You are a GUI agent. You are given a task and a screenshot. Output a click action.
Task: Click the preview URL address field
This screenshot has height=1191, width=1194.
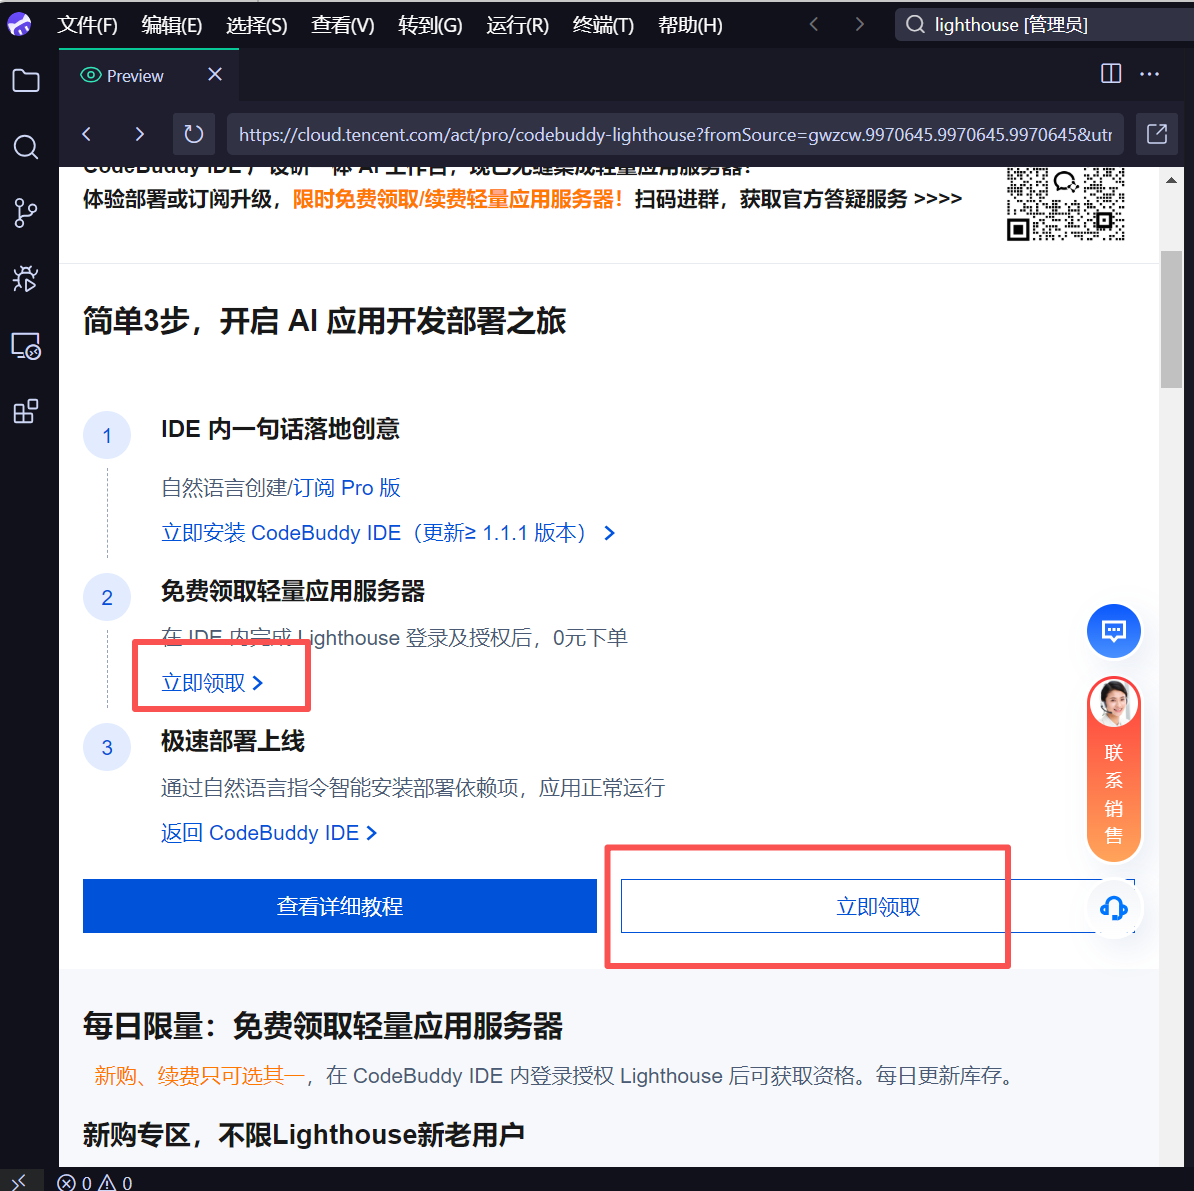point(675,134)
